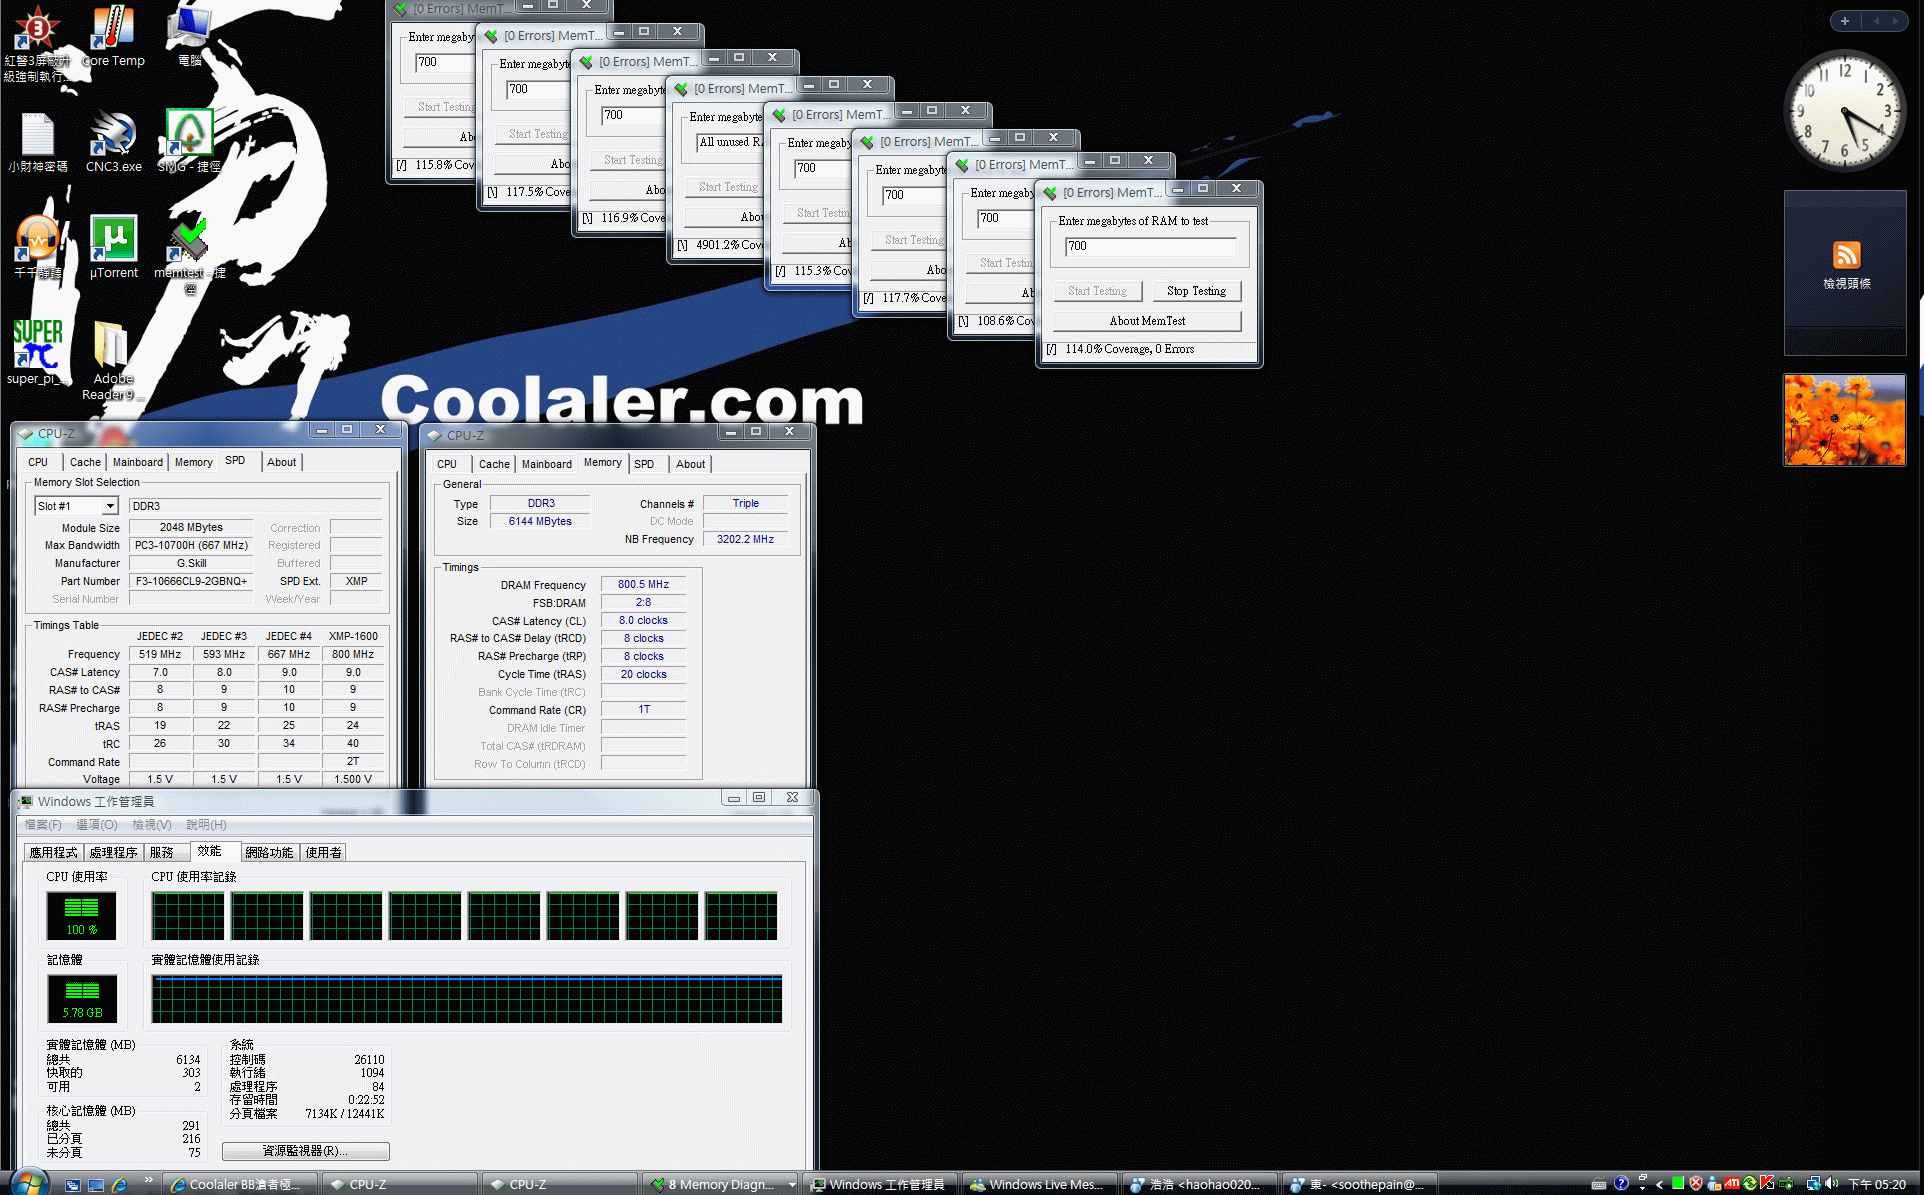The width and height of the screenshot is (1924, 1195).
Task: Click the front MemTest window title icon
Action: [x=1050, y=192]
